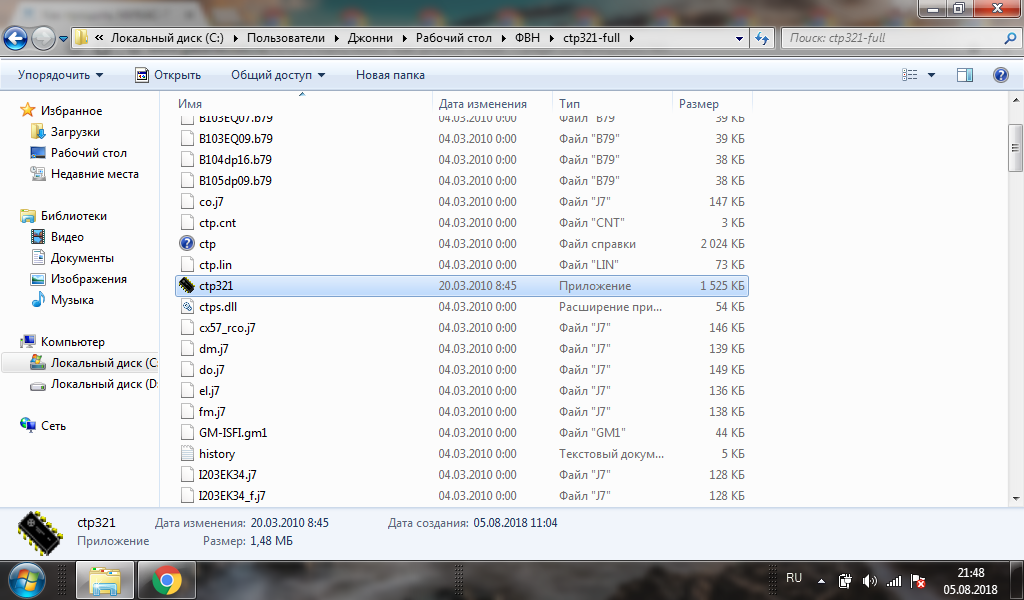Click the ctp help file icon
1024x600 pixels.
coord(187,244)
